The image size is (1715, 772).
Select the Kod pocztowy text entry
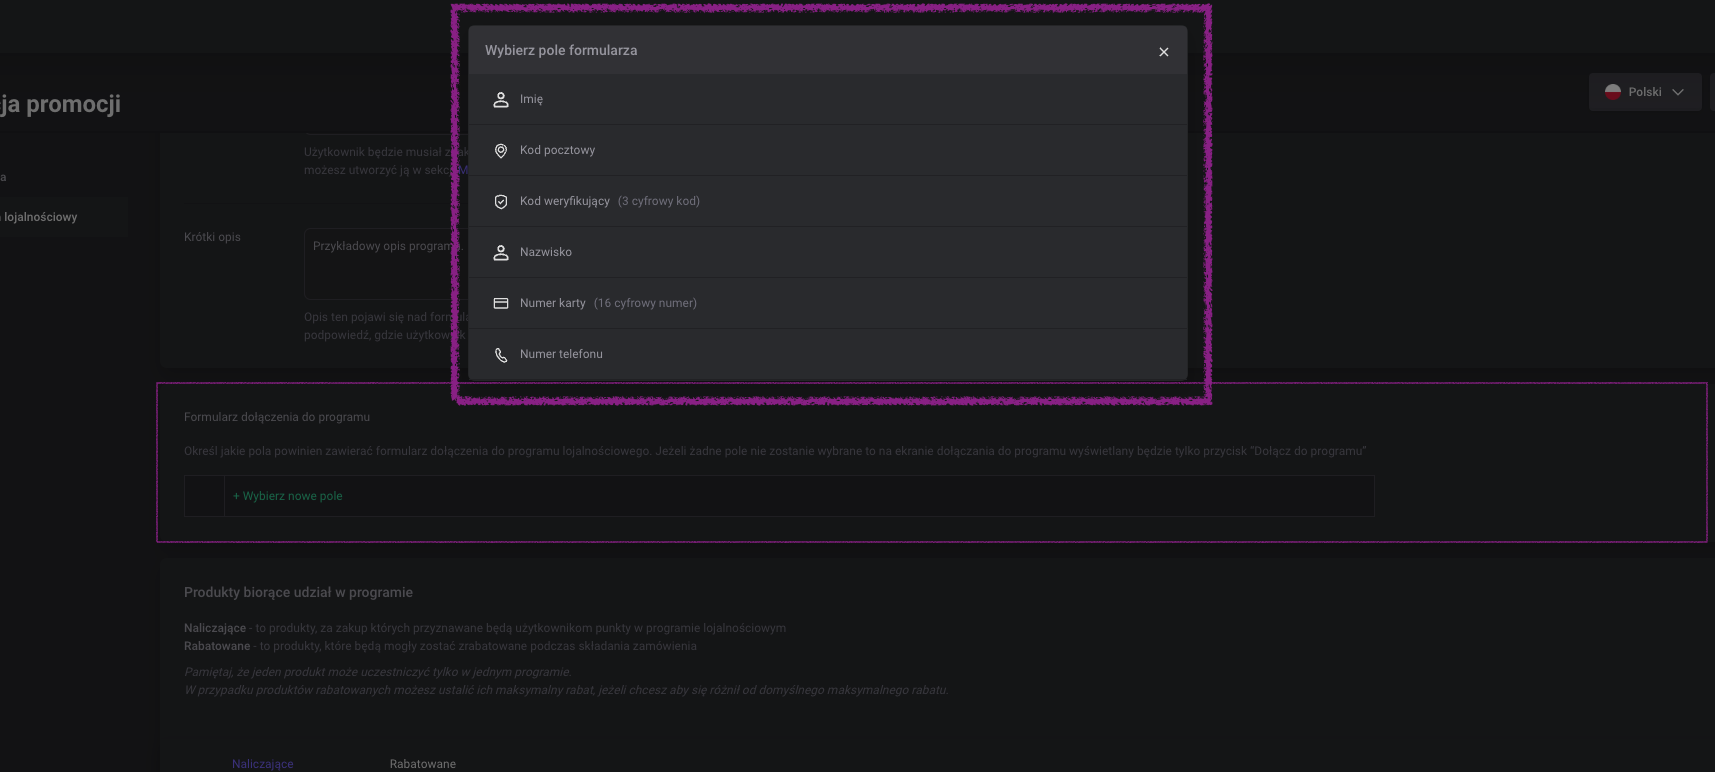click(x=557, y=151)
